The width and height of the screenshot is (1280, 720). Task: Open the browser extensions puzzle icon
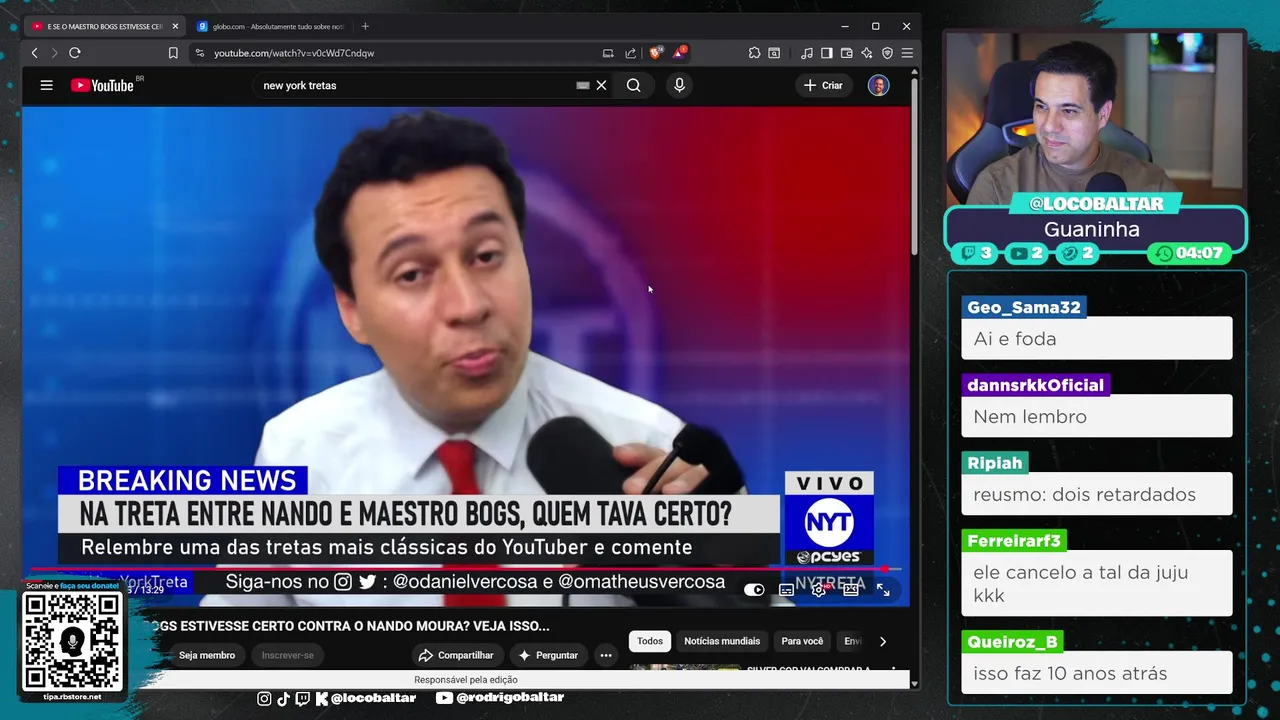754,53
